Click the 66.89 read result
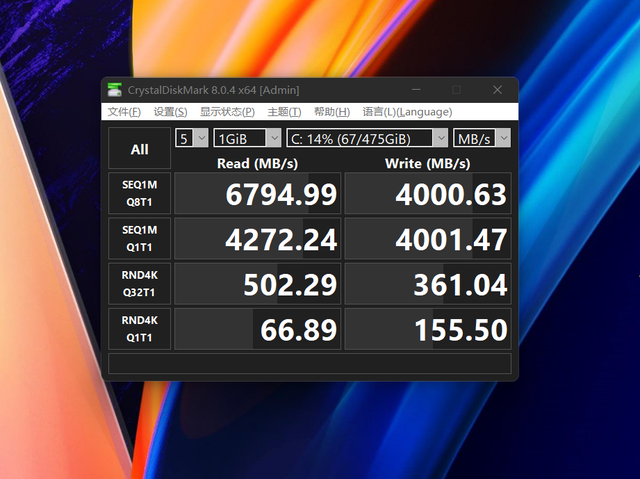640x479 pixels. [258, 329]
